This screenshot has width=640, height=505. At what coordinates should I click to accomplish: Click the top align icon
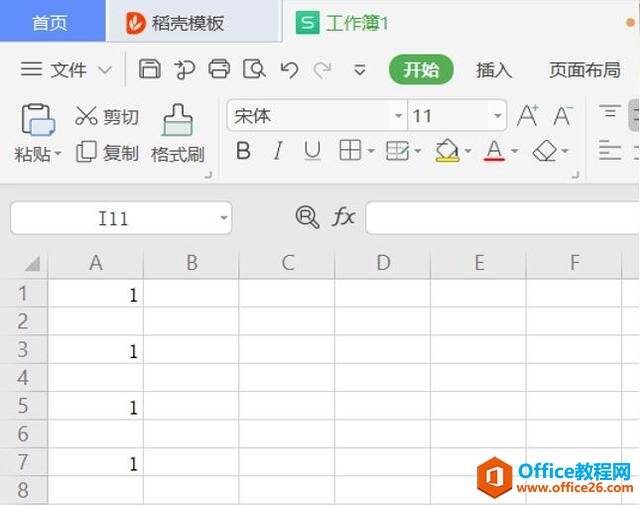[610, 111]
